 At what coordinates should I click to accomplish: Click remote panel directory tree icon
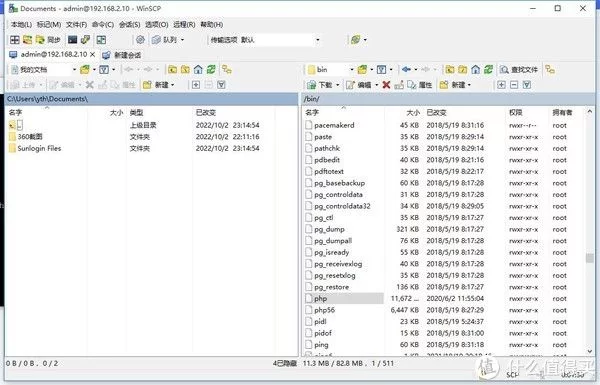(550, 70)
